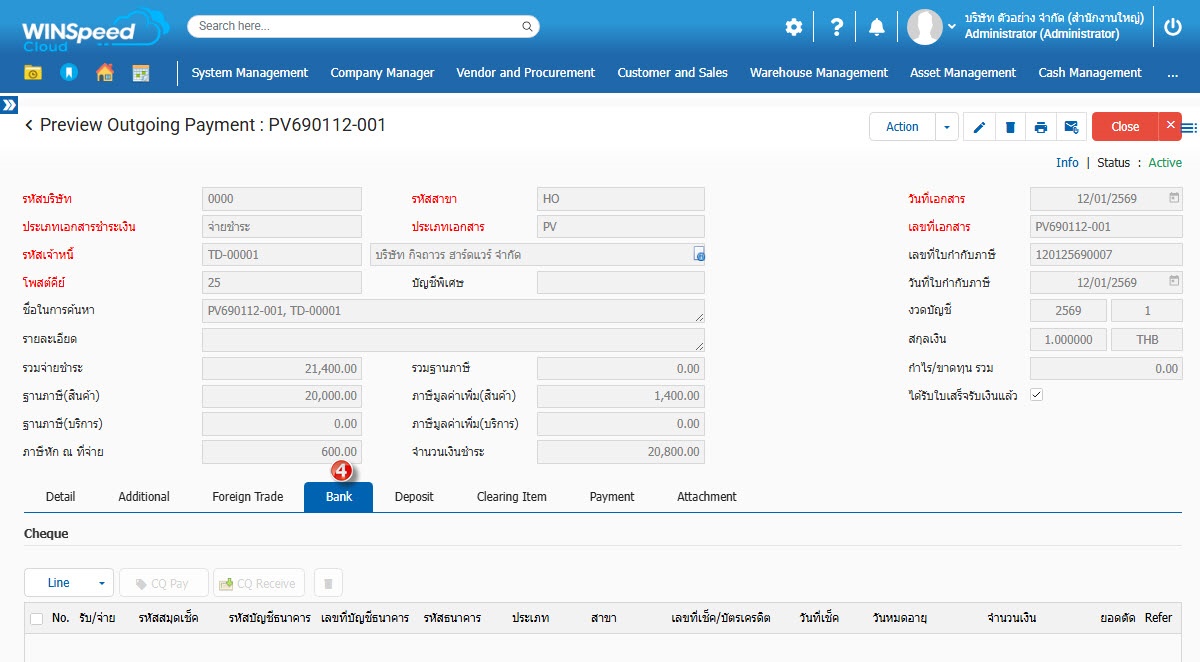Open the settings gear icon

[794, 27]
